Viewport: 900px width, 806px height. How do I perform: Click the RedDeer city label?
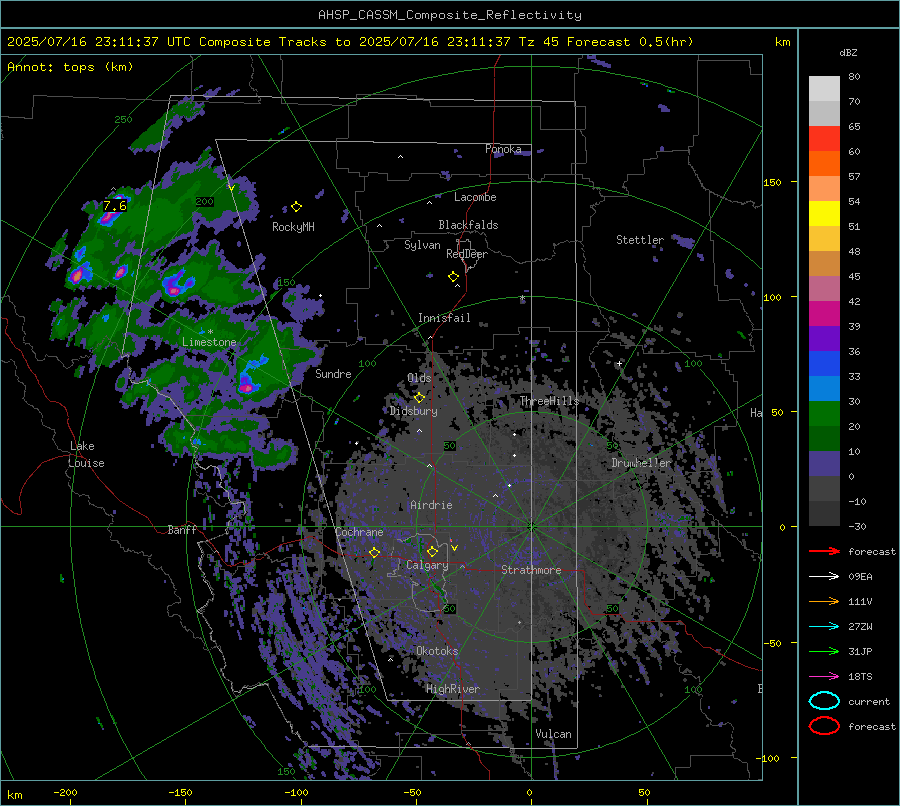click(467, 254)
